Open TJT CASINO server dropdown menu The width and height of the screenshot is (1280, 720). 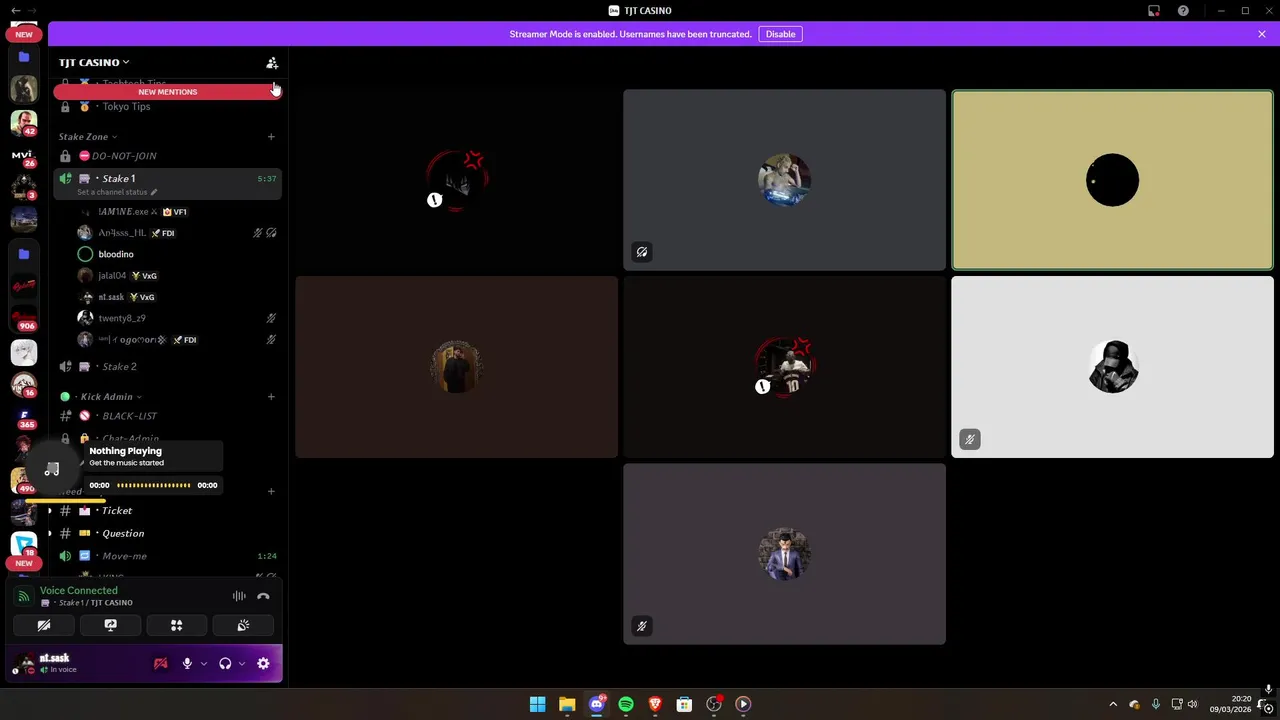[94, 62]
